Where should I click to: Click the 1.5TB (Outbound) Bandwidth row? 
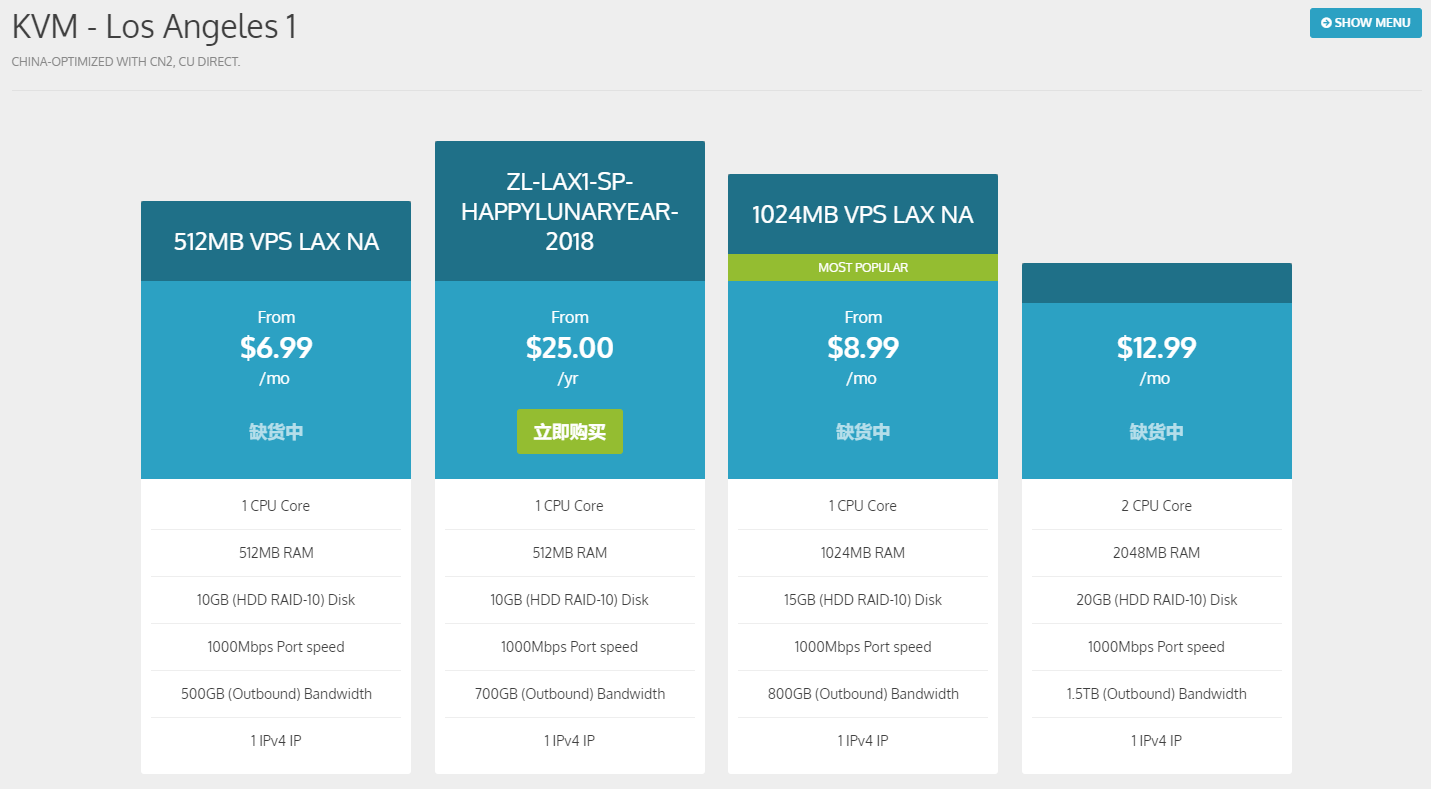(1156, 694)
